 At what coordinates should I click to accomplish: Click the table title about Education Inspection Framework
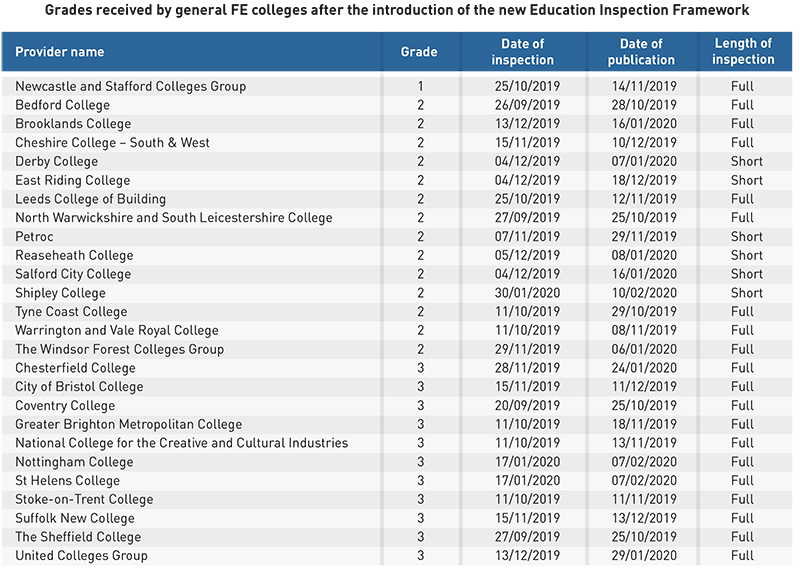tap(397, 10)
